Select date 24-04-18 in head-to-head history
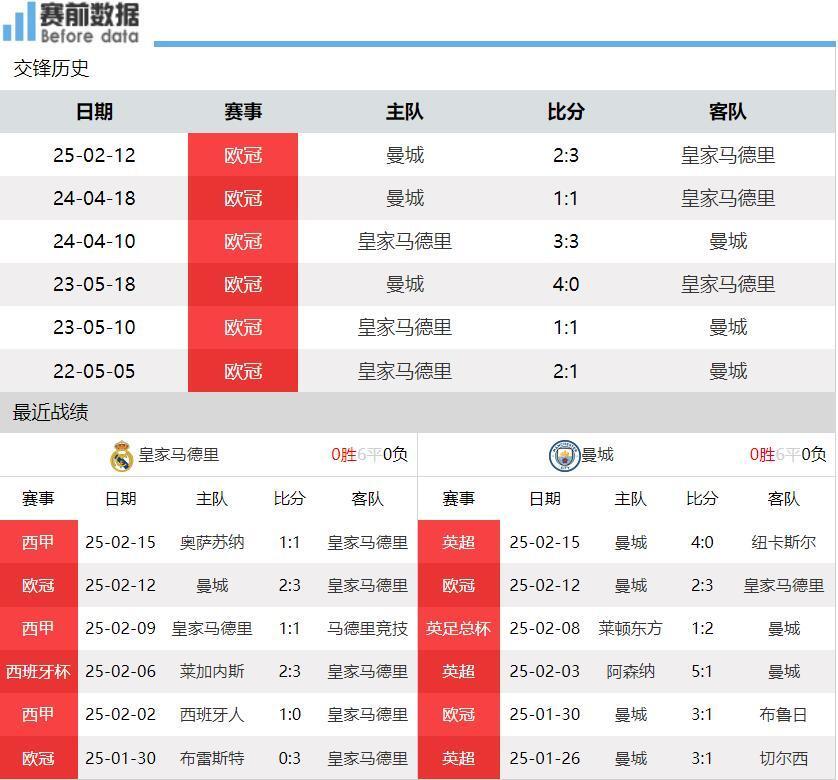This screenshot has height=780, width=838. click(x=95, y=198)
